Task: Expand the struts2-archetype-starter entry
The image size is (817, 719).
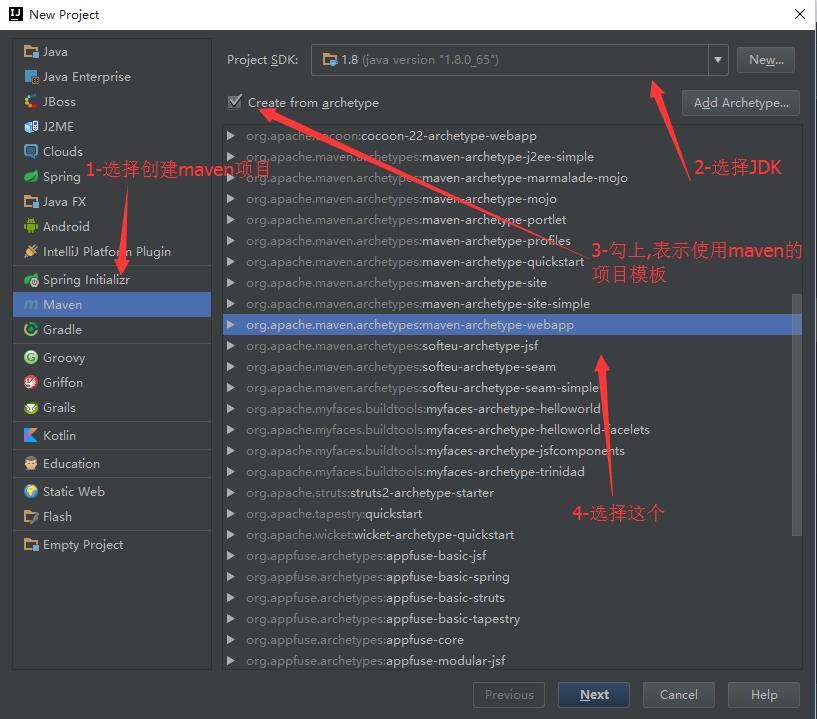Action: tap(230, 492)
